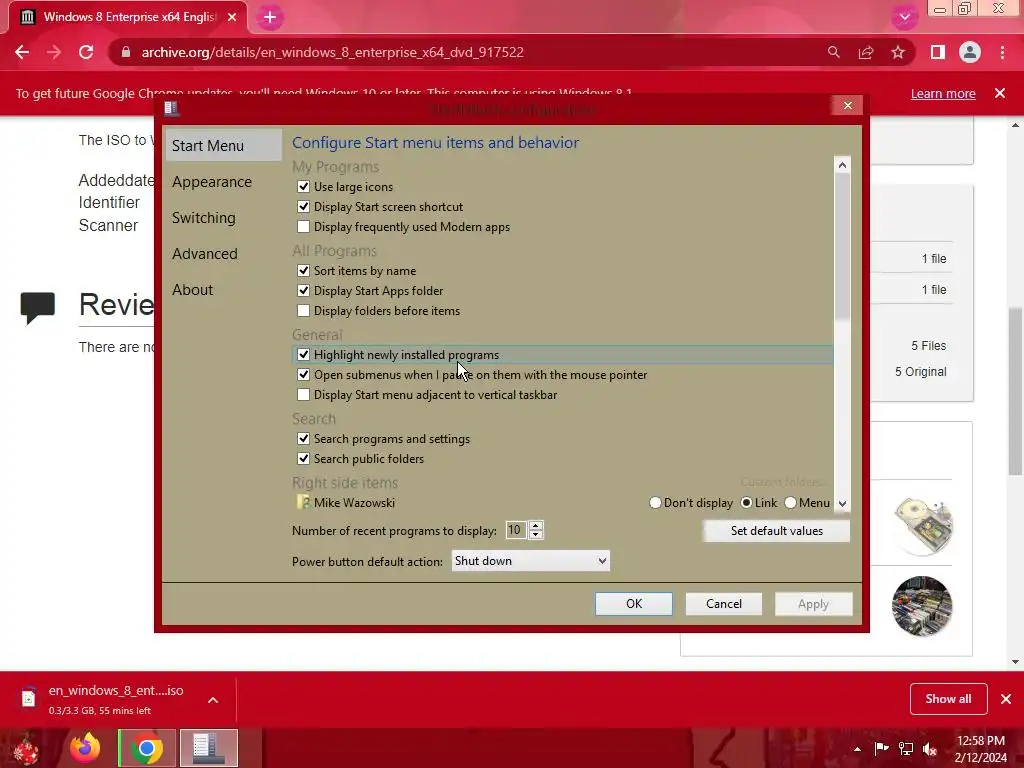Viewport: 1024px width, 768px height.
Task: Cancel the configuration dialog
Action: pos(724,604)
